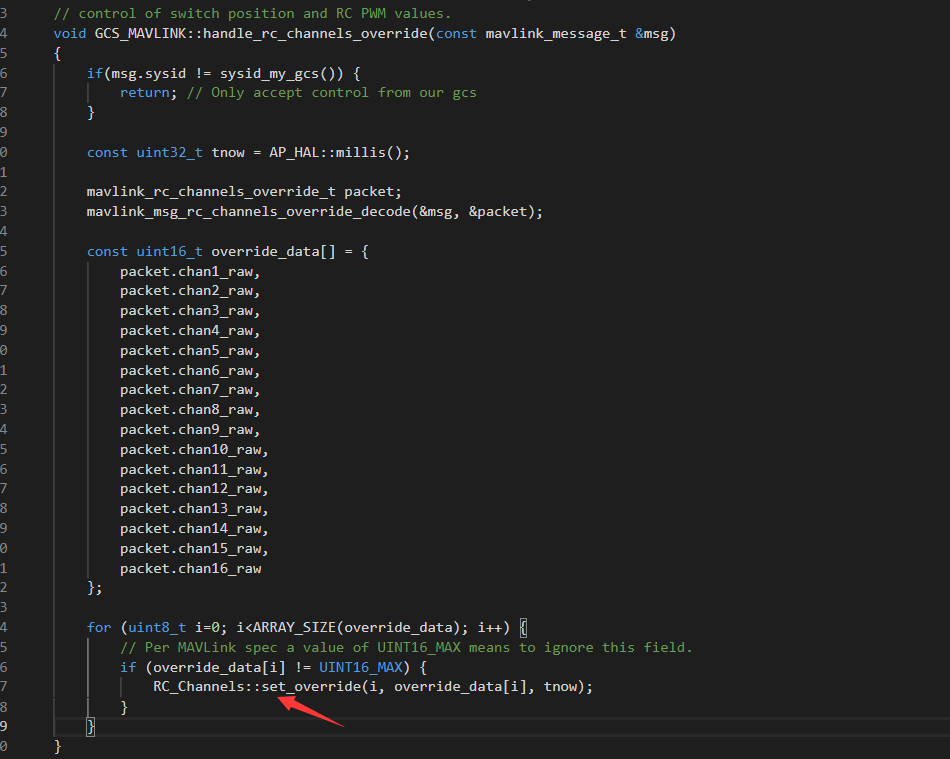The image size is (950, 759).
Task: Click ARRAY_SIZE(override_data) in the for loop
Action: 355,628
